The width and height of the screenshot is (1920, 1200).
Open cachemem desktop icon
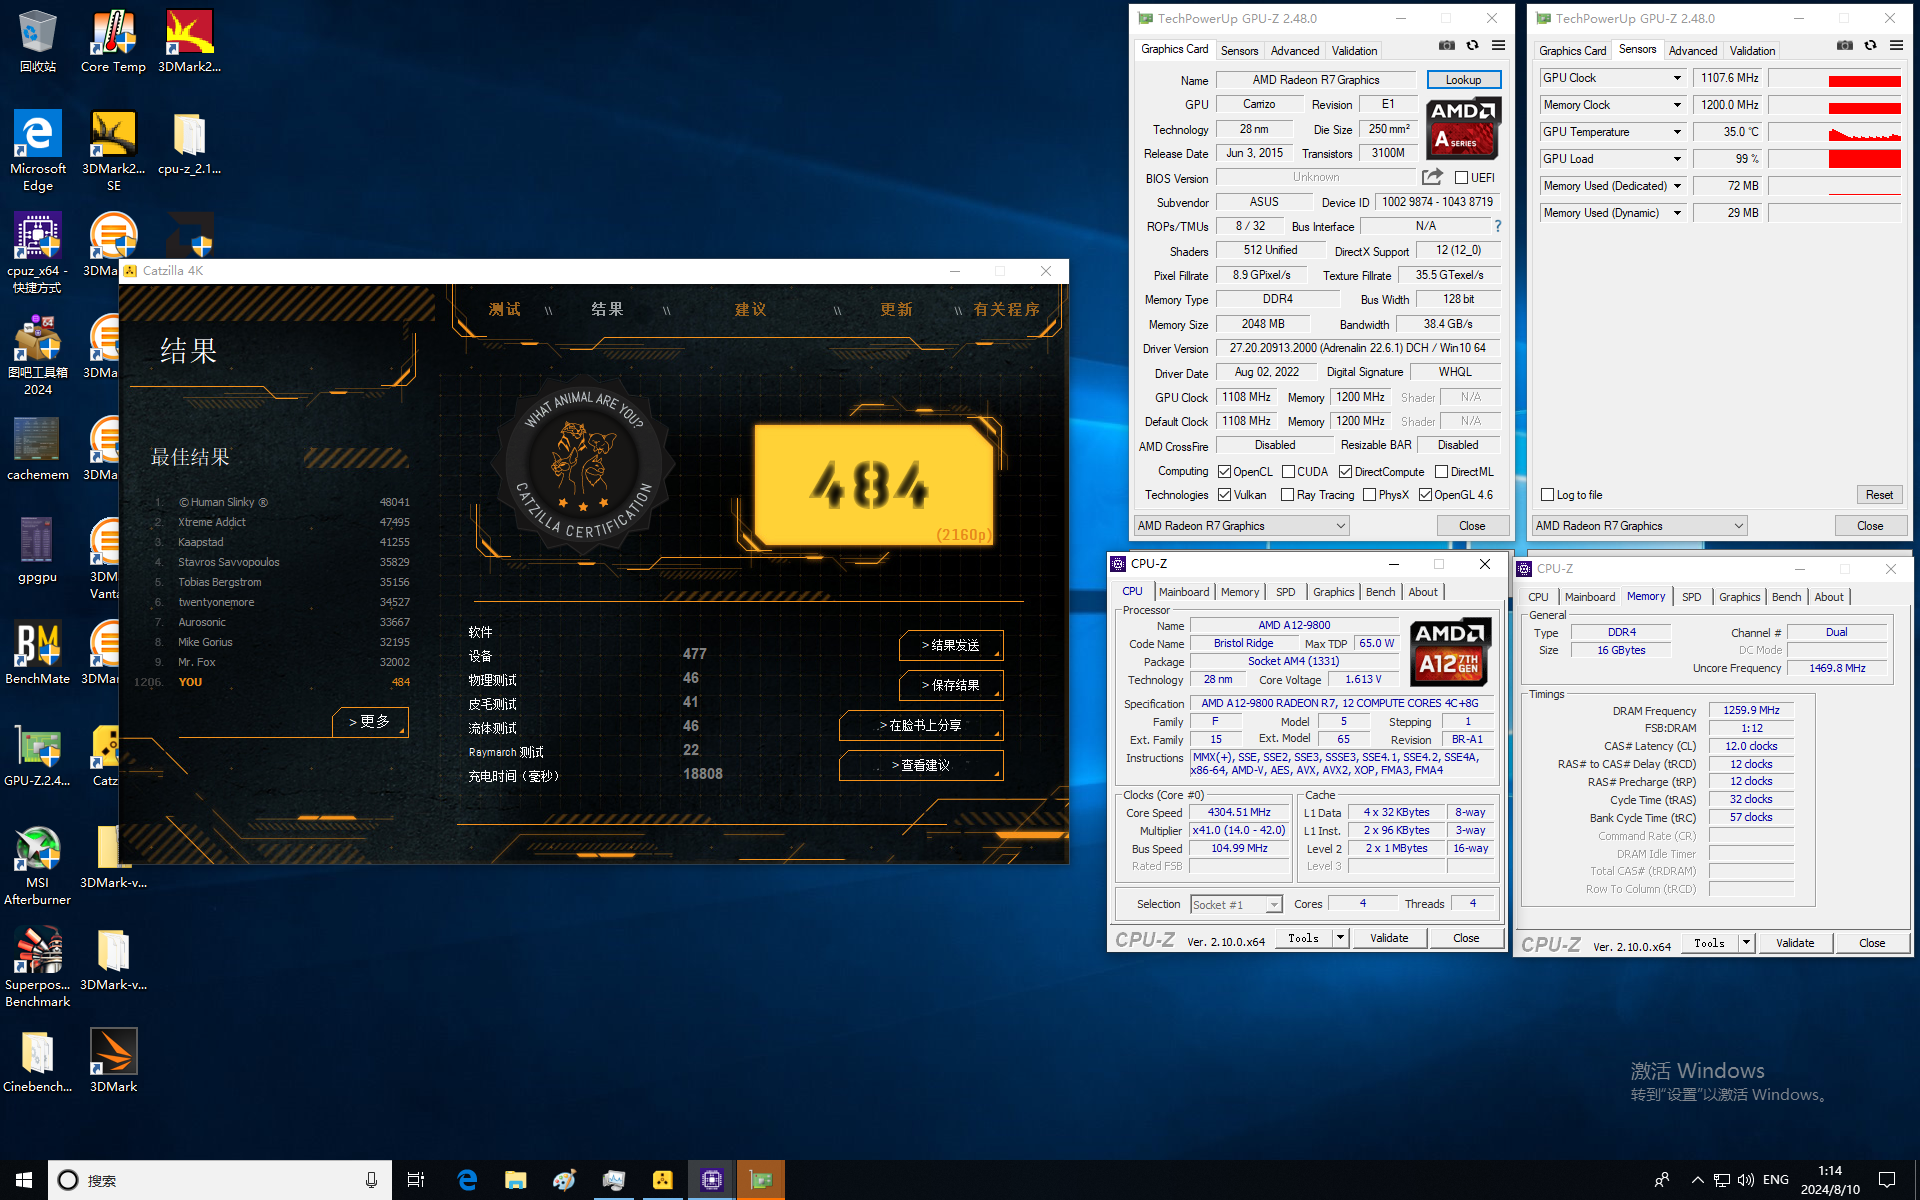point(37,449)
